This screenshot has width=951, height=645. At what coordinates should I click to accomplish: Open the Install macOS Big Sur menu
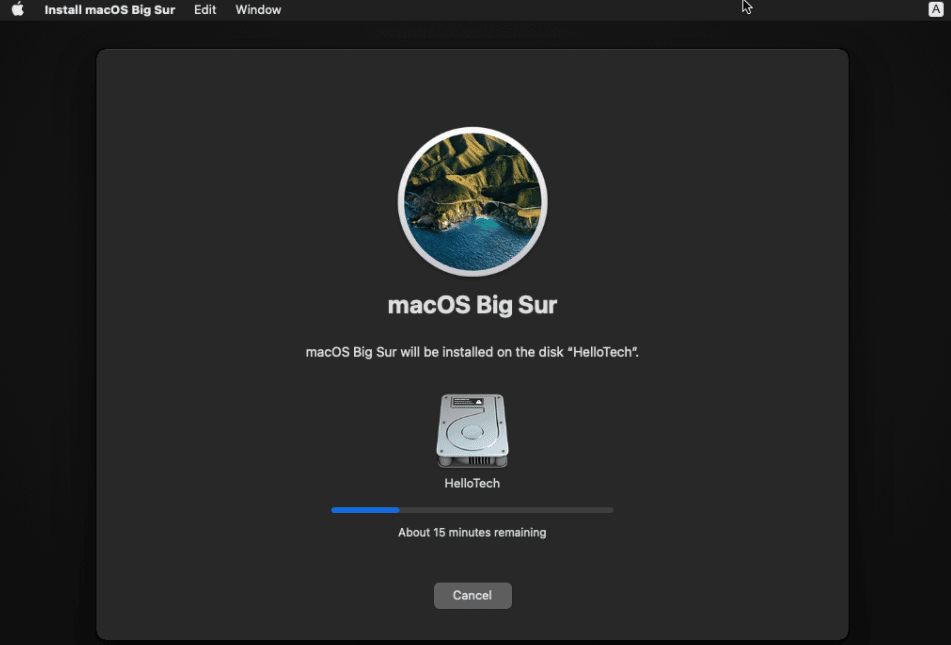click(110, 10)
